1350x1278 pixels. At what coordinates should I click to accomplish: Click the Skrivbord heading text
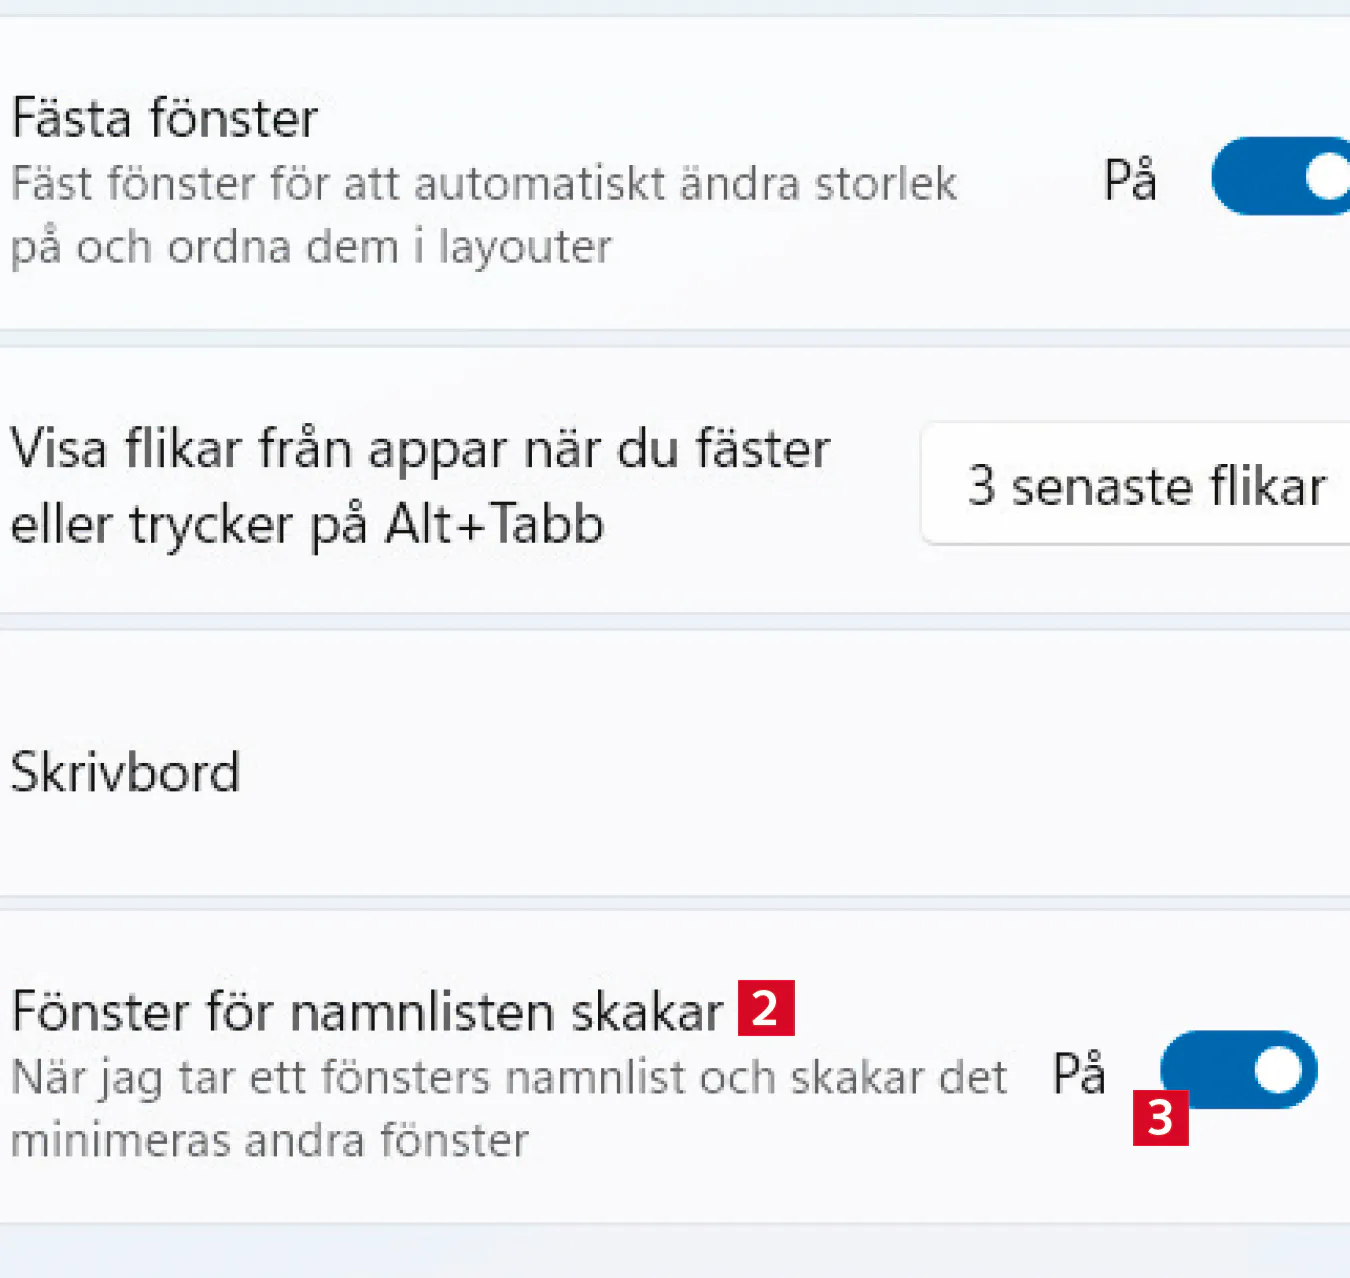click(126, 772)
